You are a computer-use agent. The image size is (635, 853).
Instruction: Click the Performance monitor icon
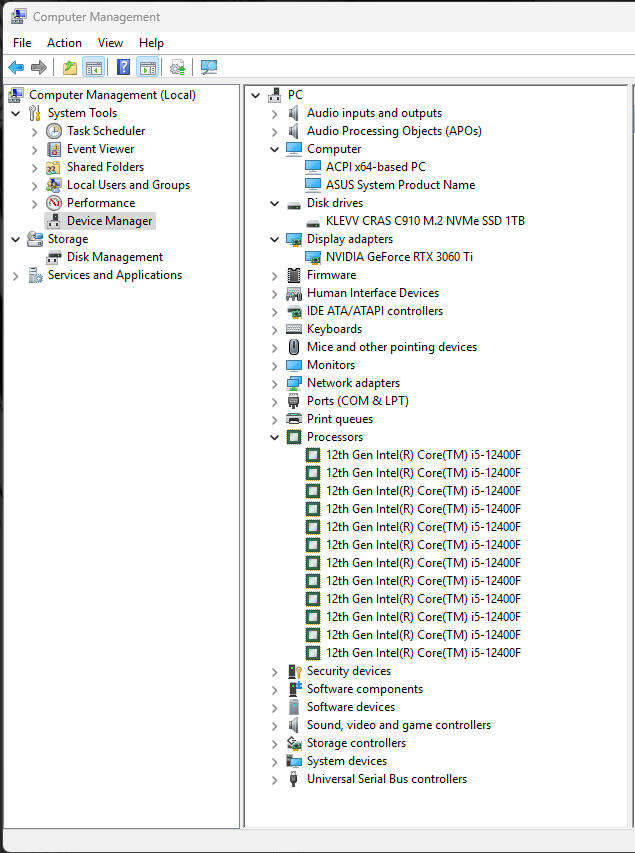pos(53,203)
